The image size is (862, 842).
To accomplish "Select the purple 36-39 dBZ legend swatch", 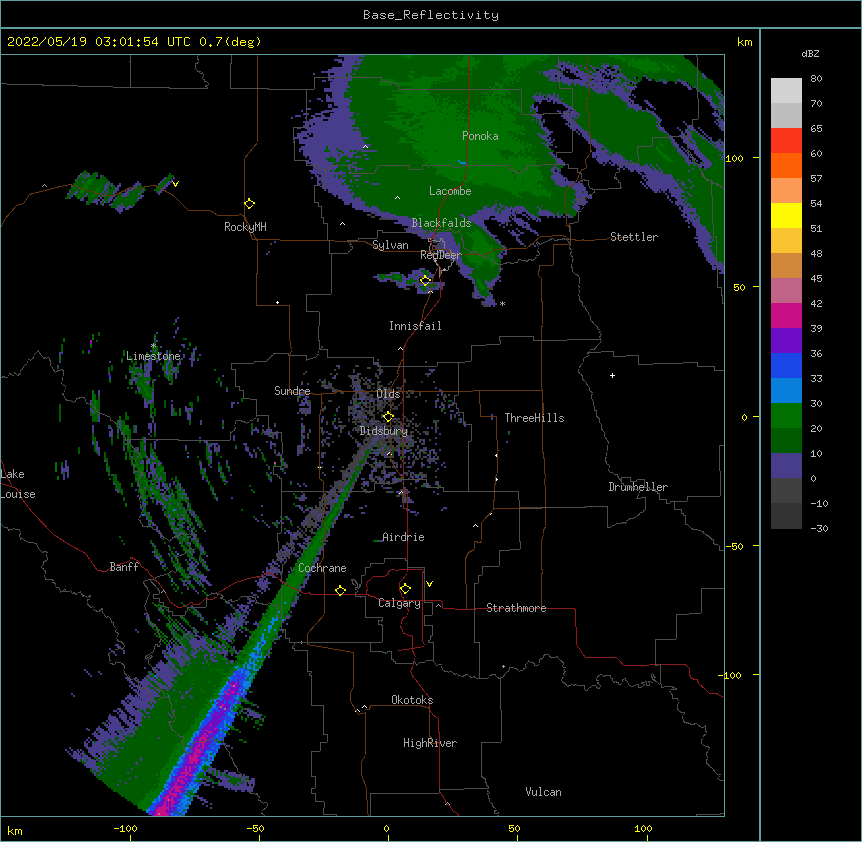I will (786, 341).
